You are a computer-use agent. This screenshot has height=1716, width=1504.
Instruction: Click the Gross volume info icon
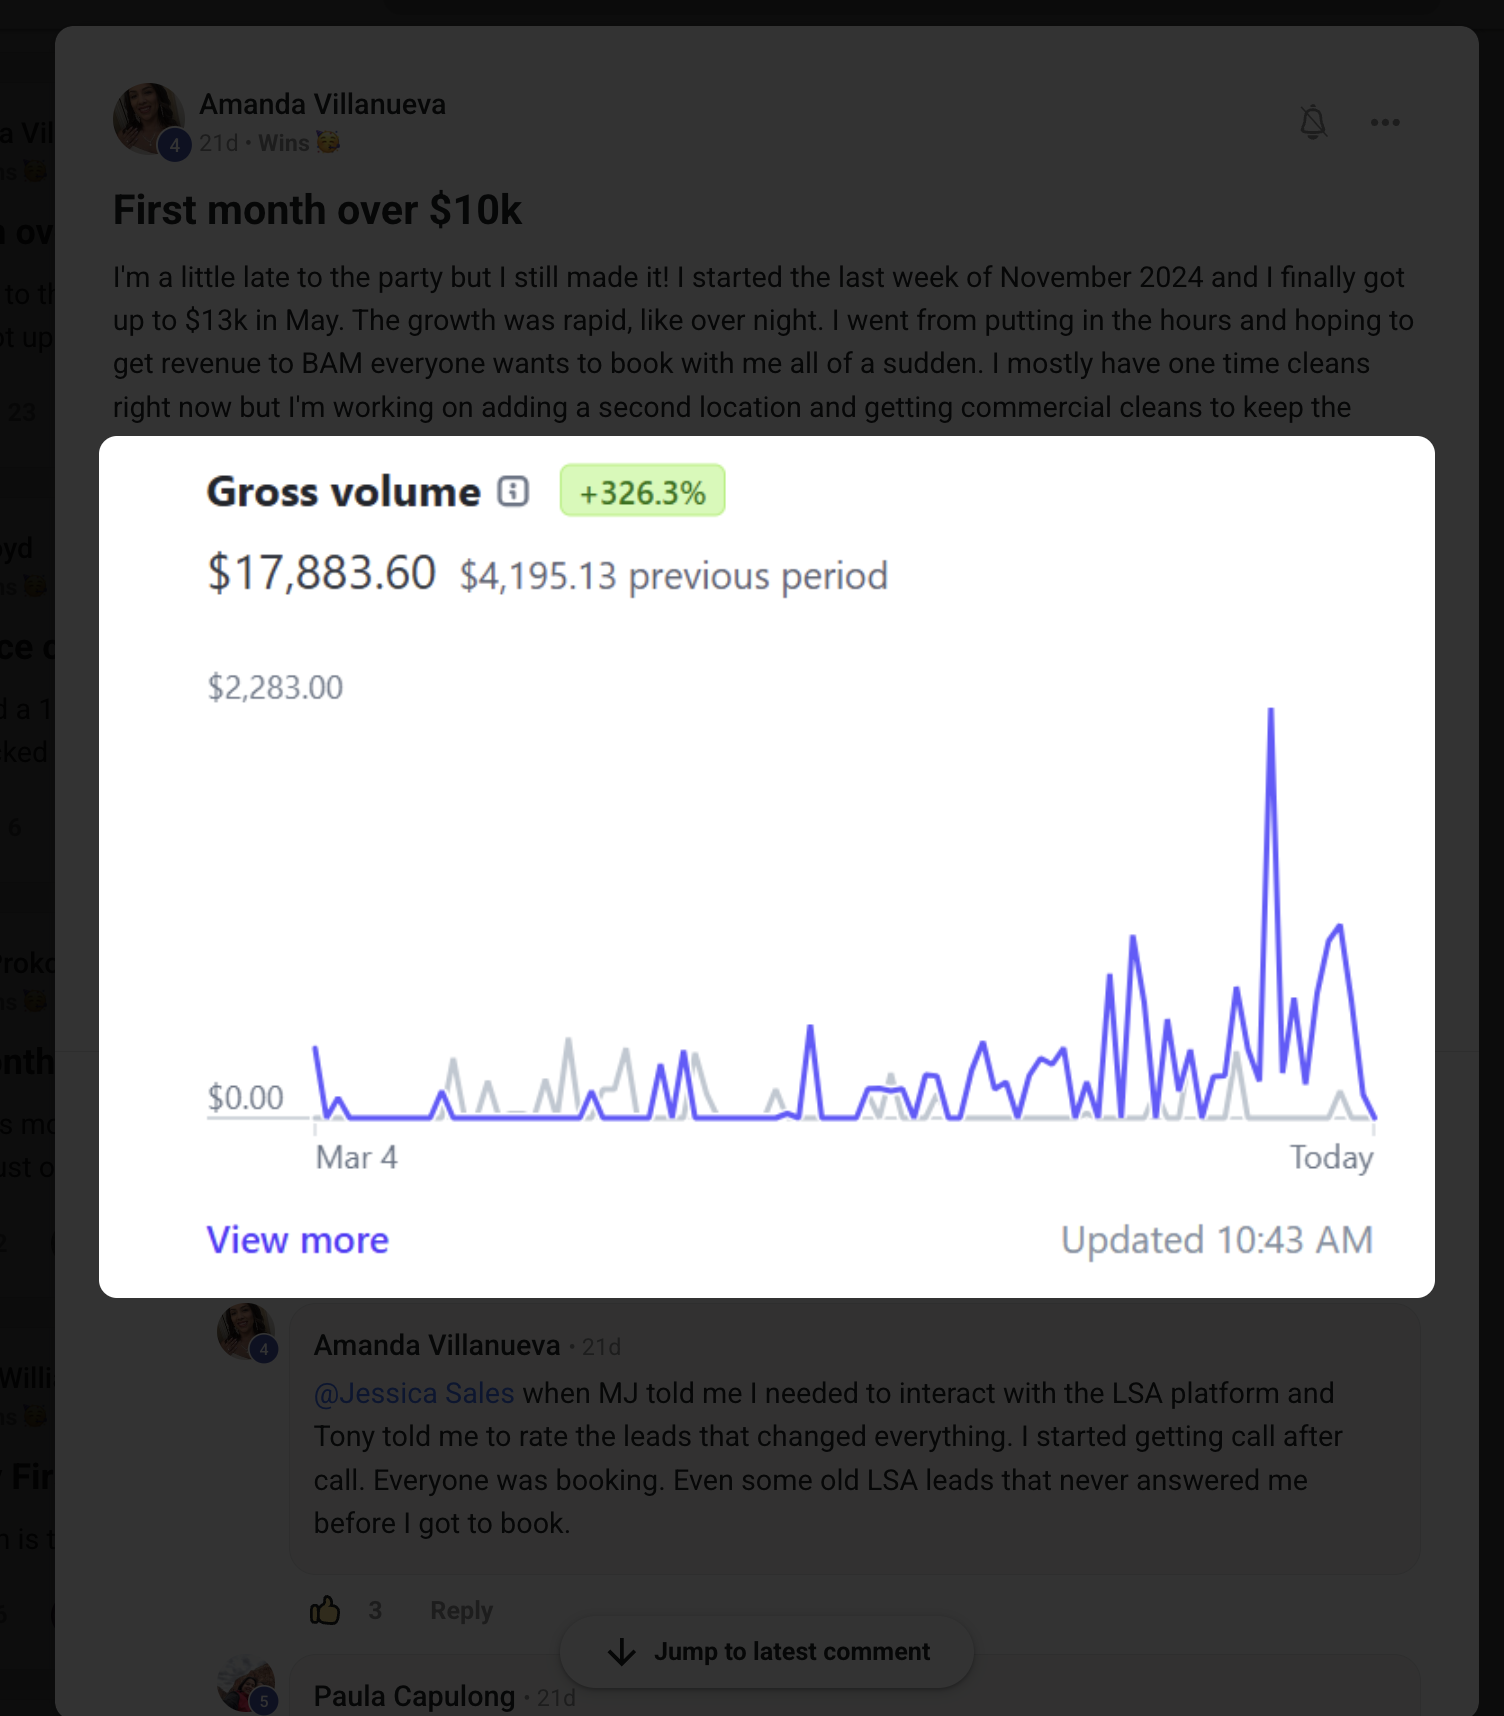[513, 492]
